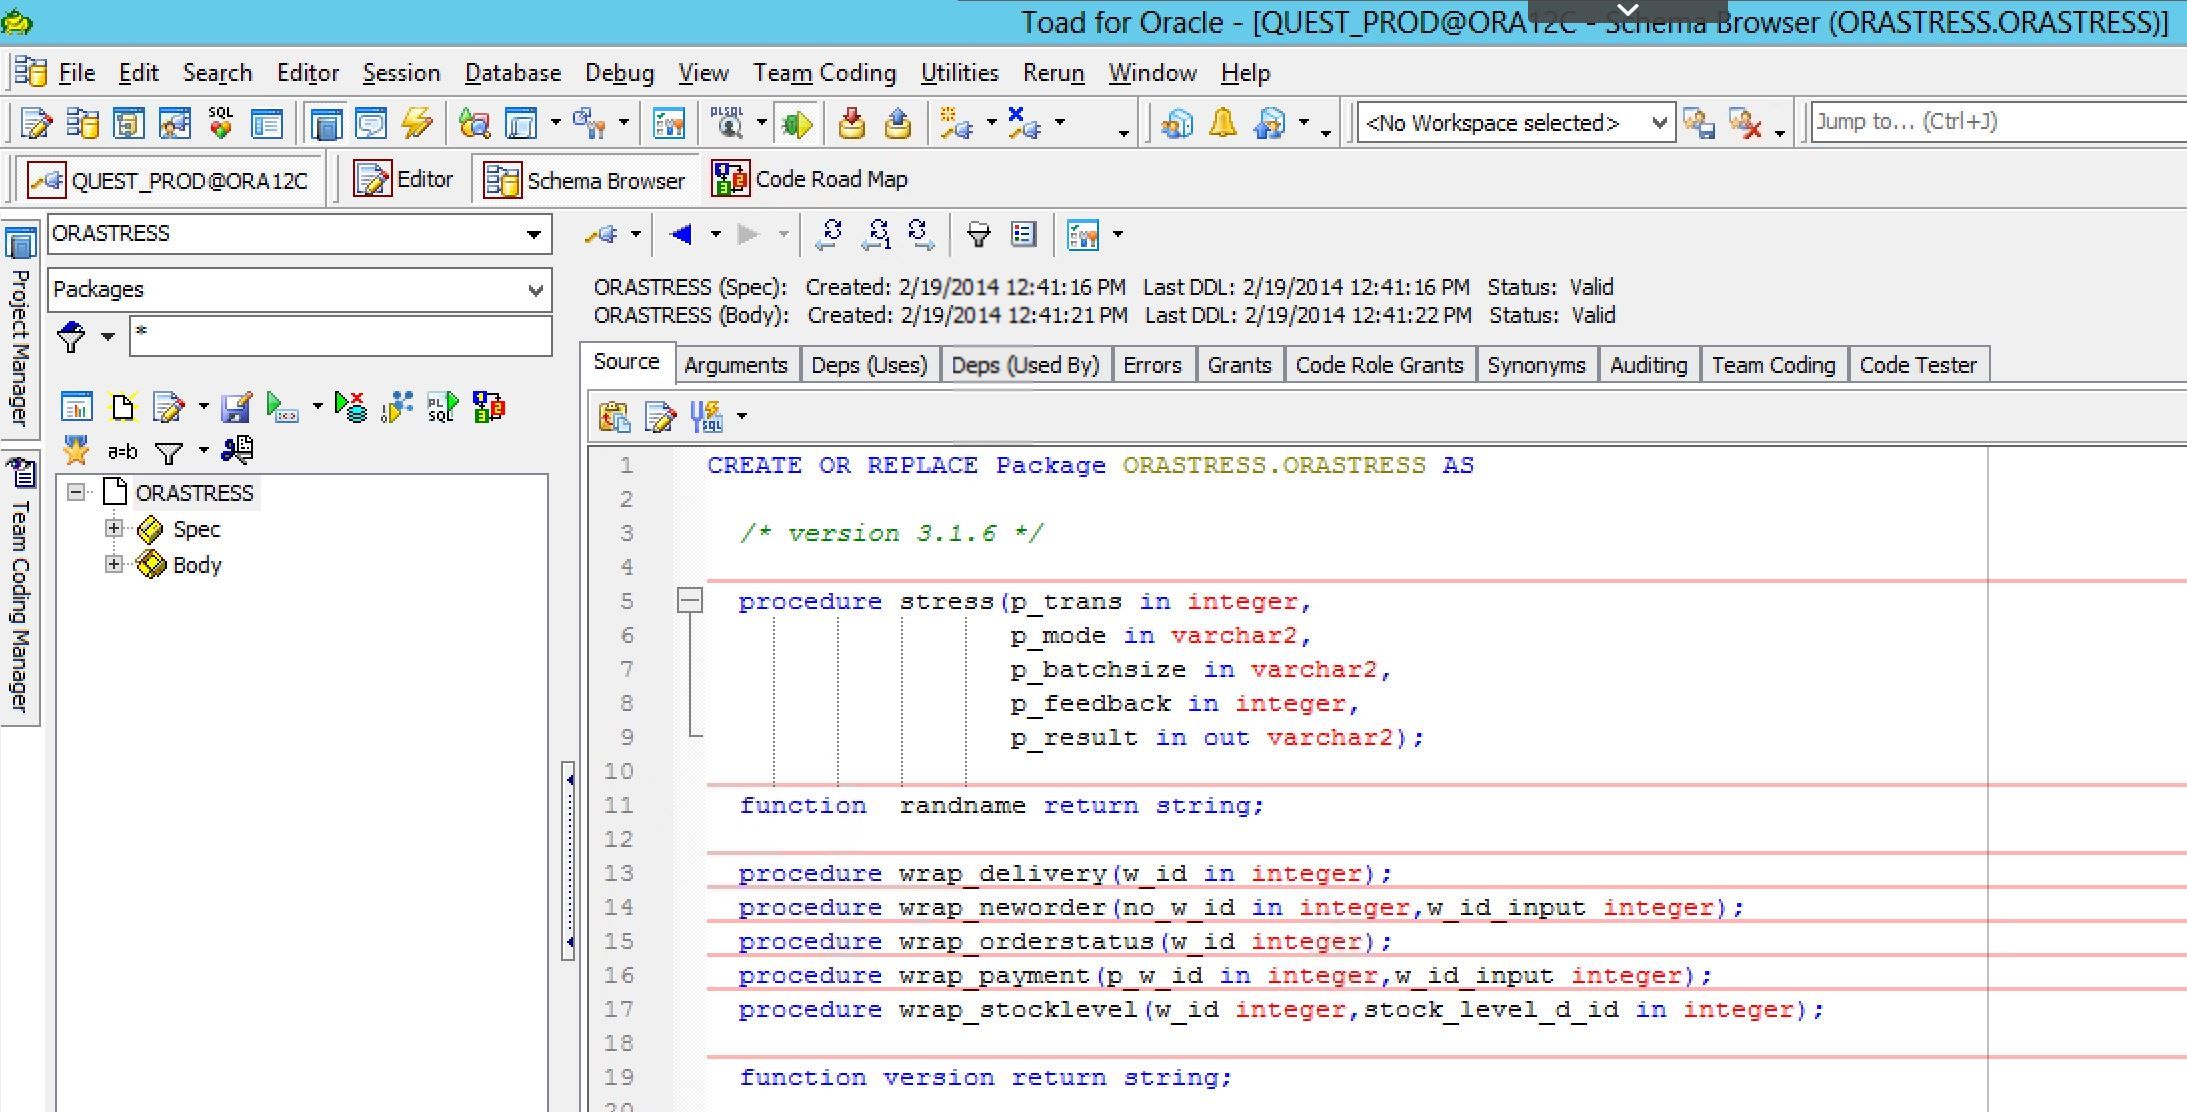Click the blue back navigation arrow

[x=682, y=235]
